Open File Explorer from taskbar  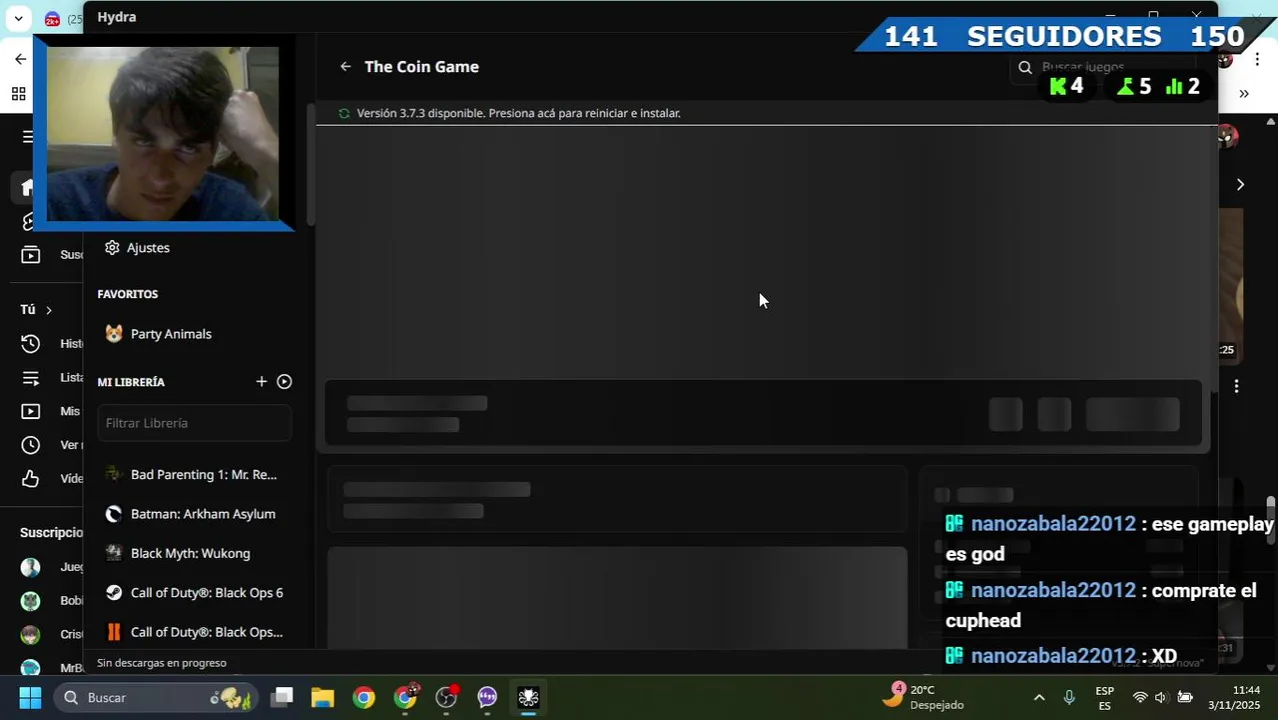pos(322,698)
